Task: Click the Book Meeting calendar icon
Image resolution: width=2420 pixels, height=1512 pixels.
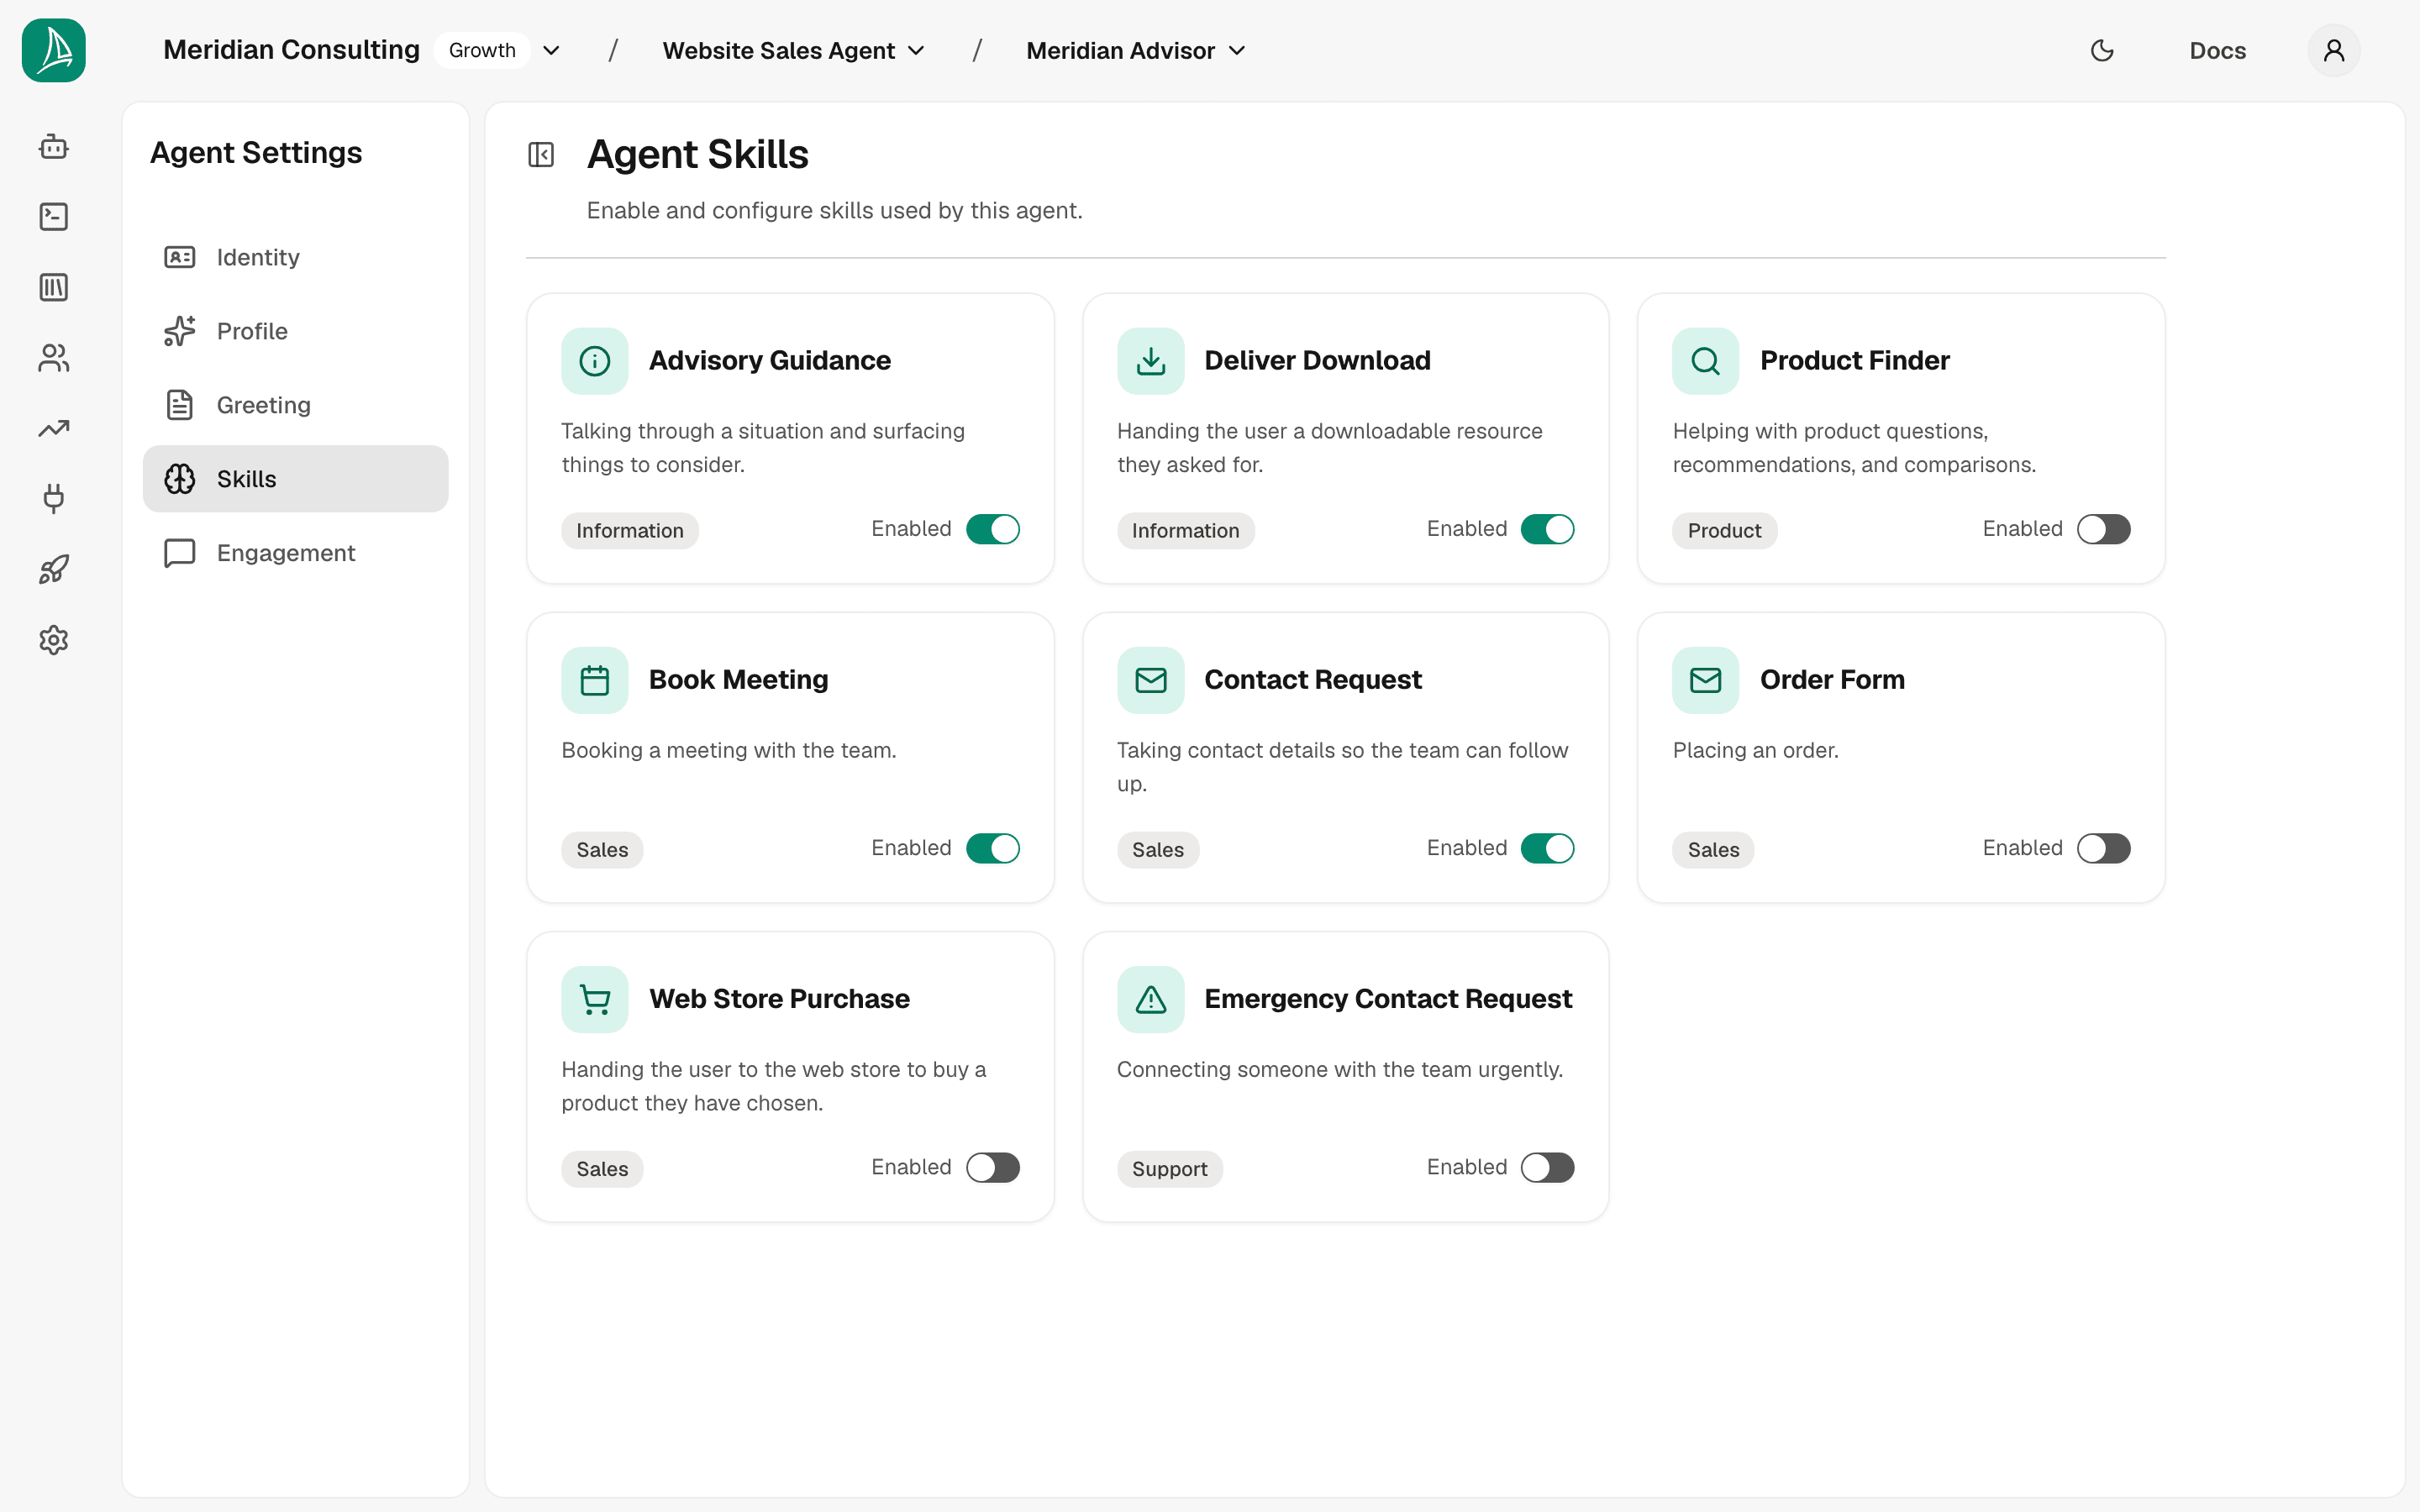Action: [x=595, y=680]
